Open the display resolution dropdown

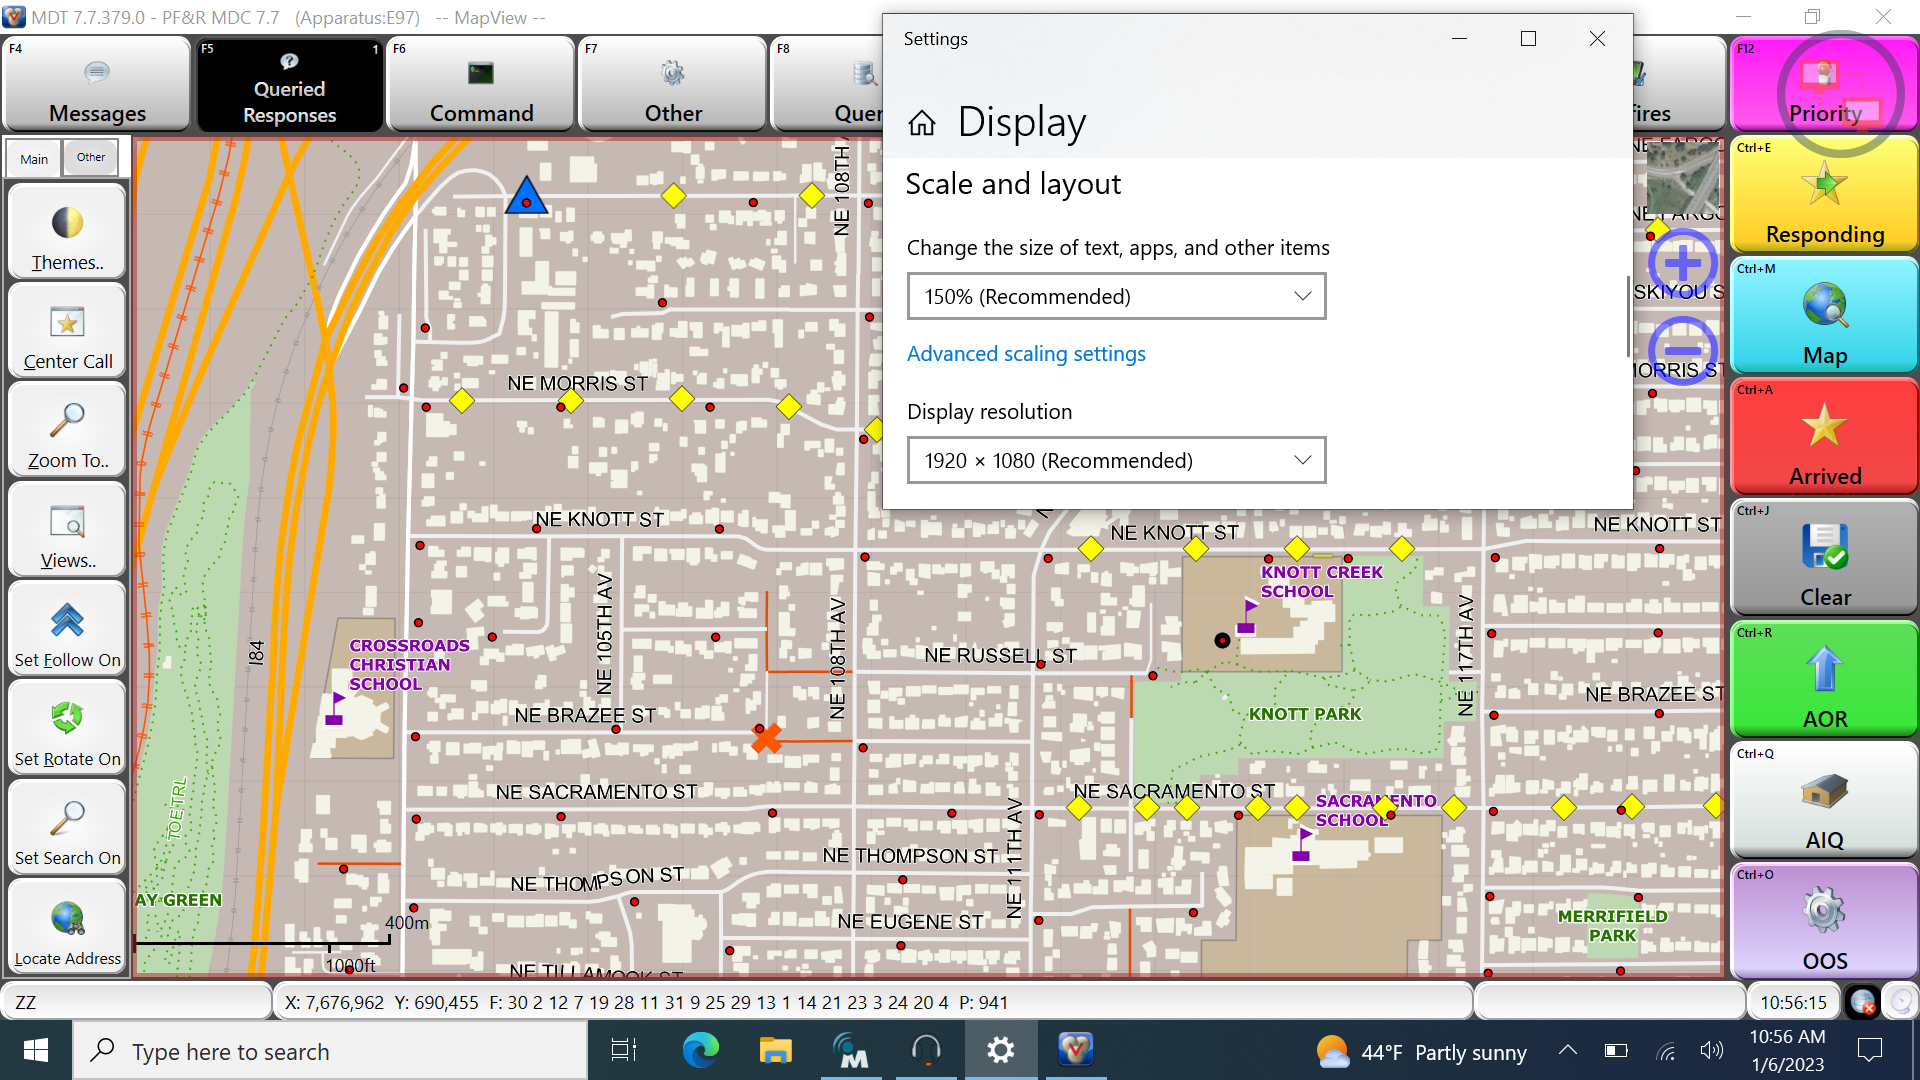click(1115, 460)
